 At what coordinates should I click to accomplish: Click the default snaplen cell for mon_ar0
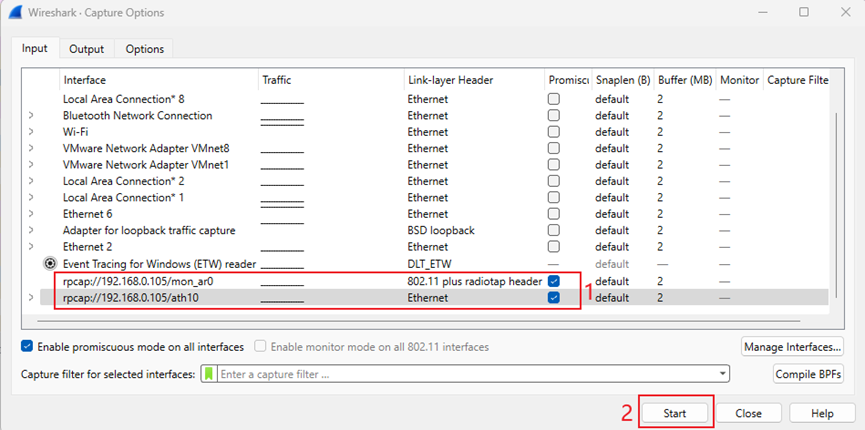tap(612, 281)
